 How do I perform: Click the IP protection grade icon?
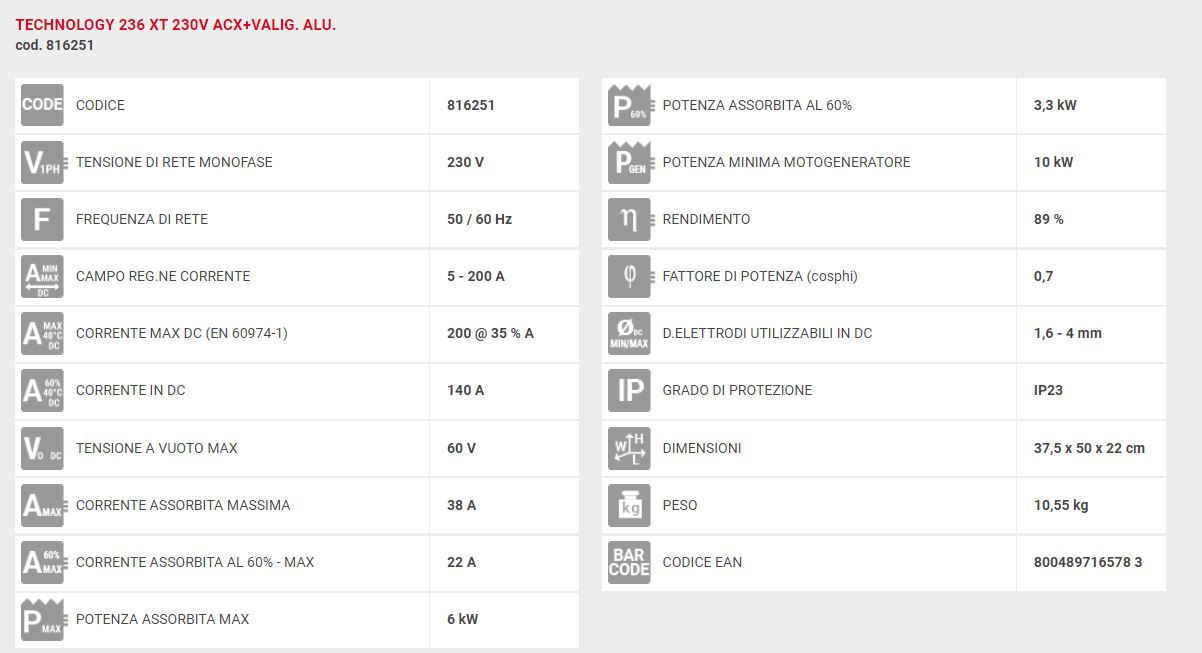629,390
